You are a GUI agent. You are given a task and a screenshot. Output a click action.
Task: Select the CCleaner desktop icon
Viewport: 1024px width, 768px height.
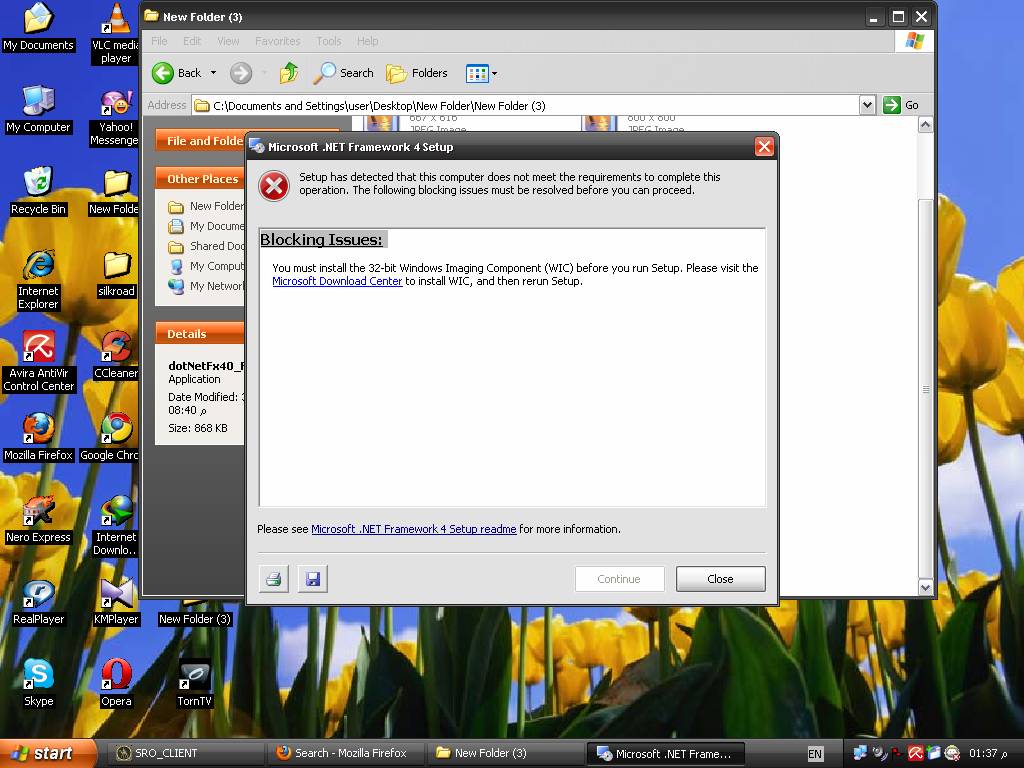click(x=116, y=355)
